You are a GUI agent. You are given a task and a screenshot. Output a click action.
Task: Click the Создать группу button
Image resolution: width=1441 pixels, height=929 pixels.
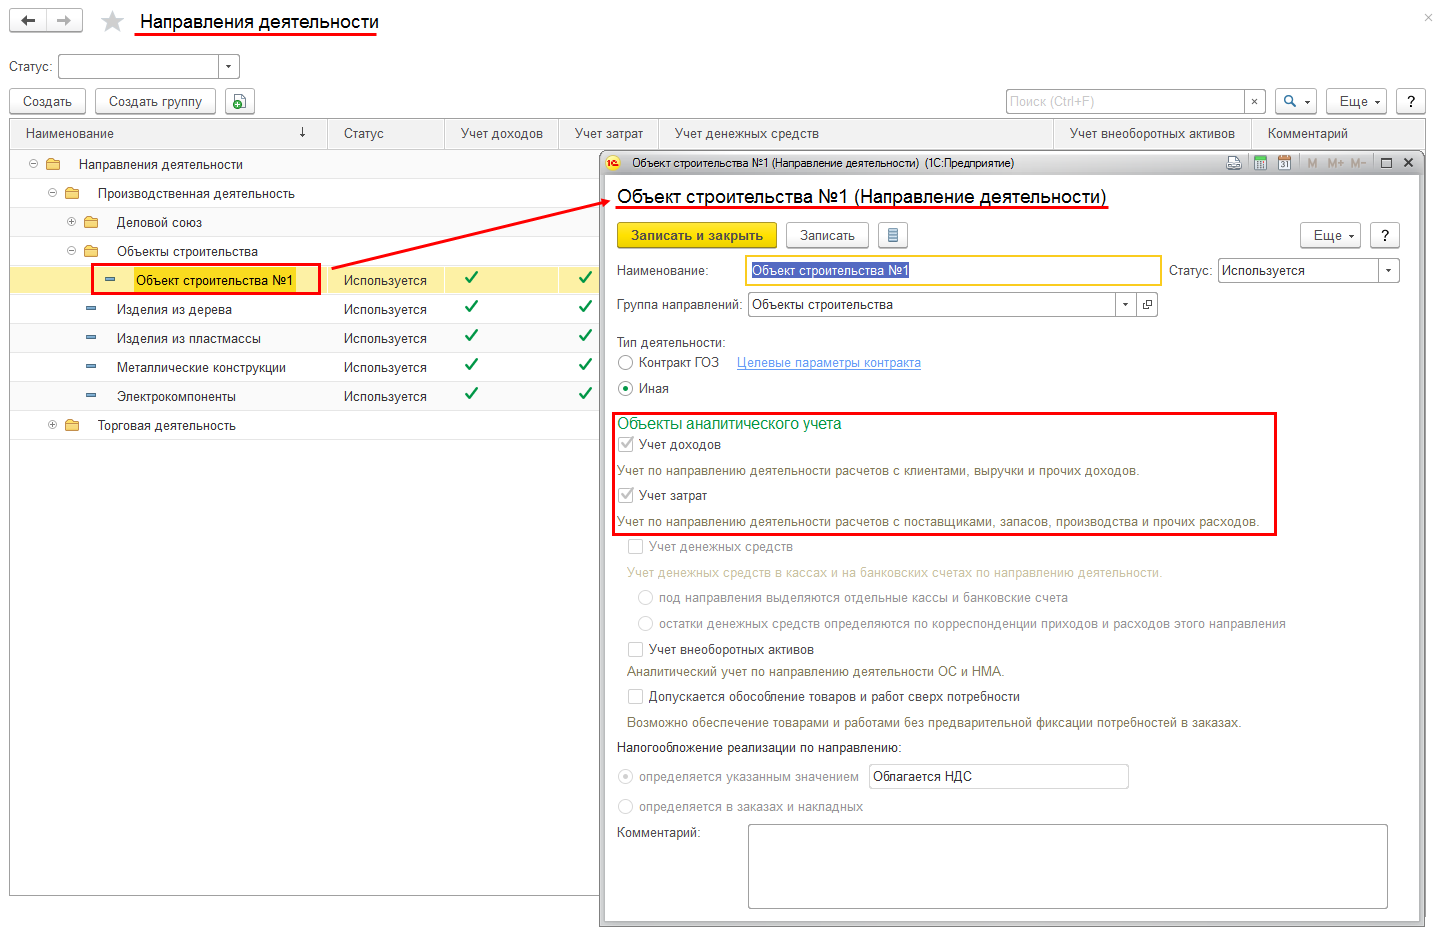click(155, 101)
